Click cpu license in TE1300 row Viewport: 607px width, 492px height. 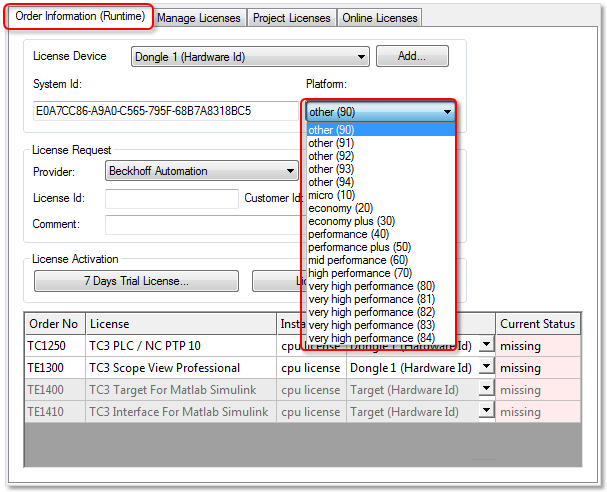click(311, 368)
